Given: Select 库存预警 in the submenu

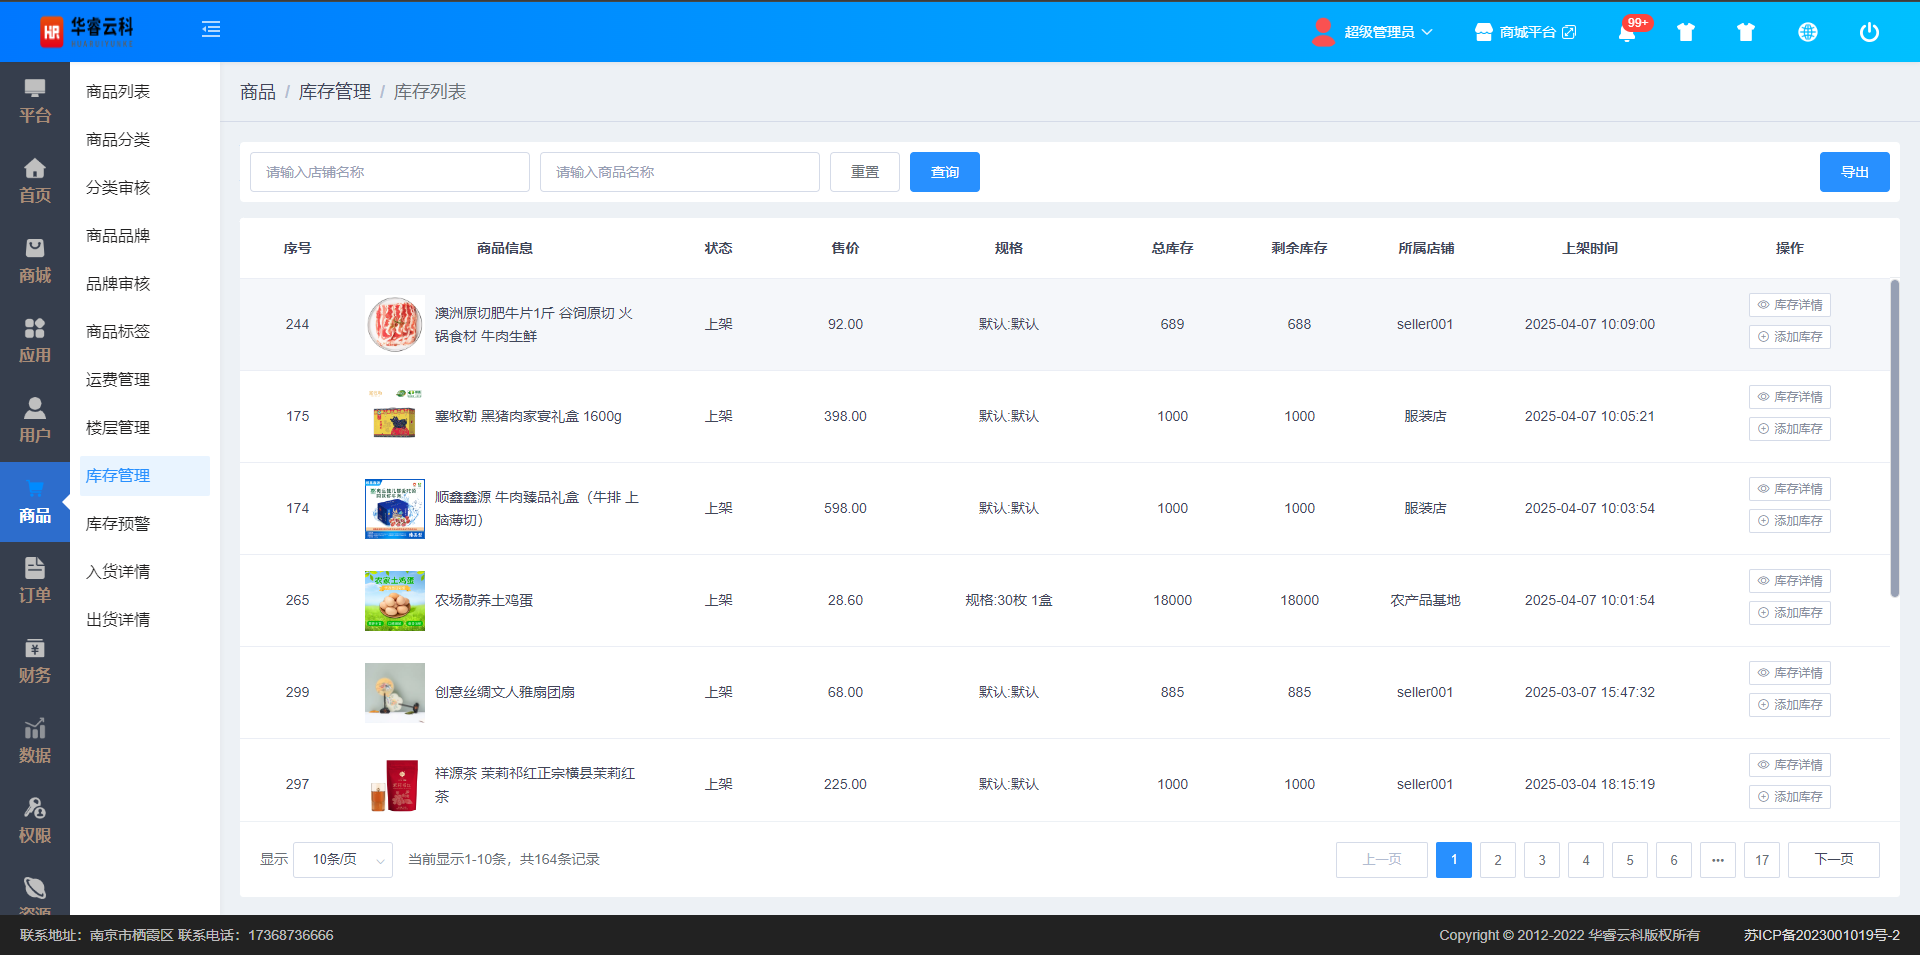Looking at the screenshot, I should 118,524.
